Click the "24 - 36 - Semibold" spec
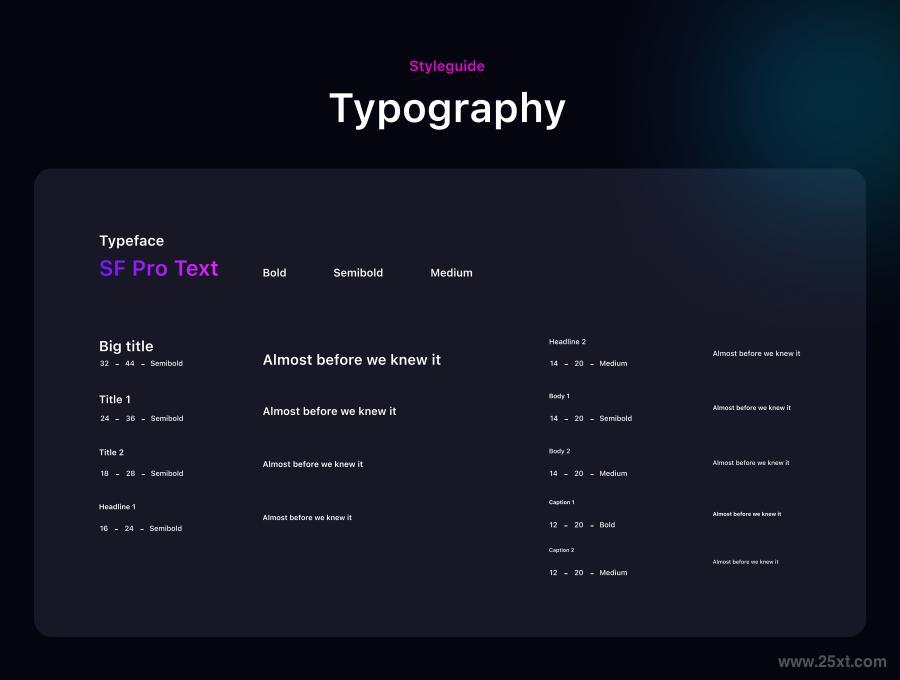Image resolution: width=900 pixels, height=680 pixels. [x=142, y=418]
